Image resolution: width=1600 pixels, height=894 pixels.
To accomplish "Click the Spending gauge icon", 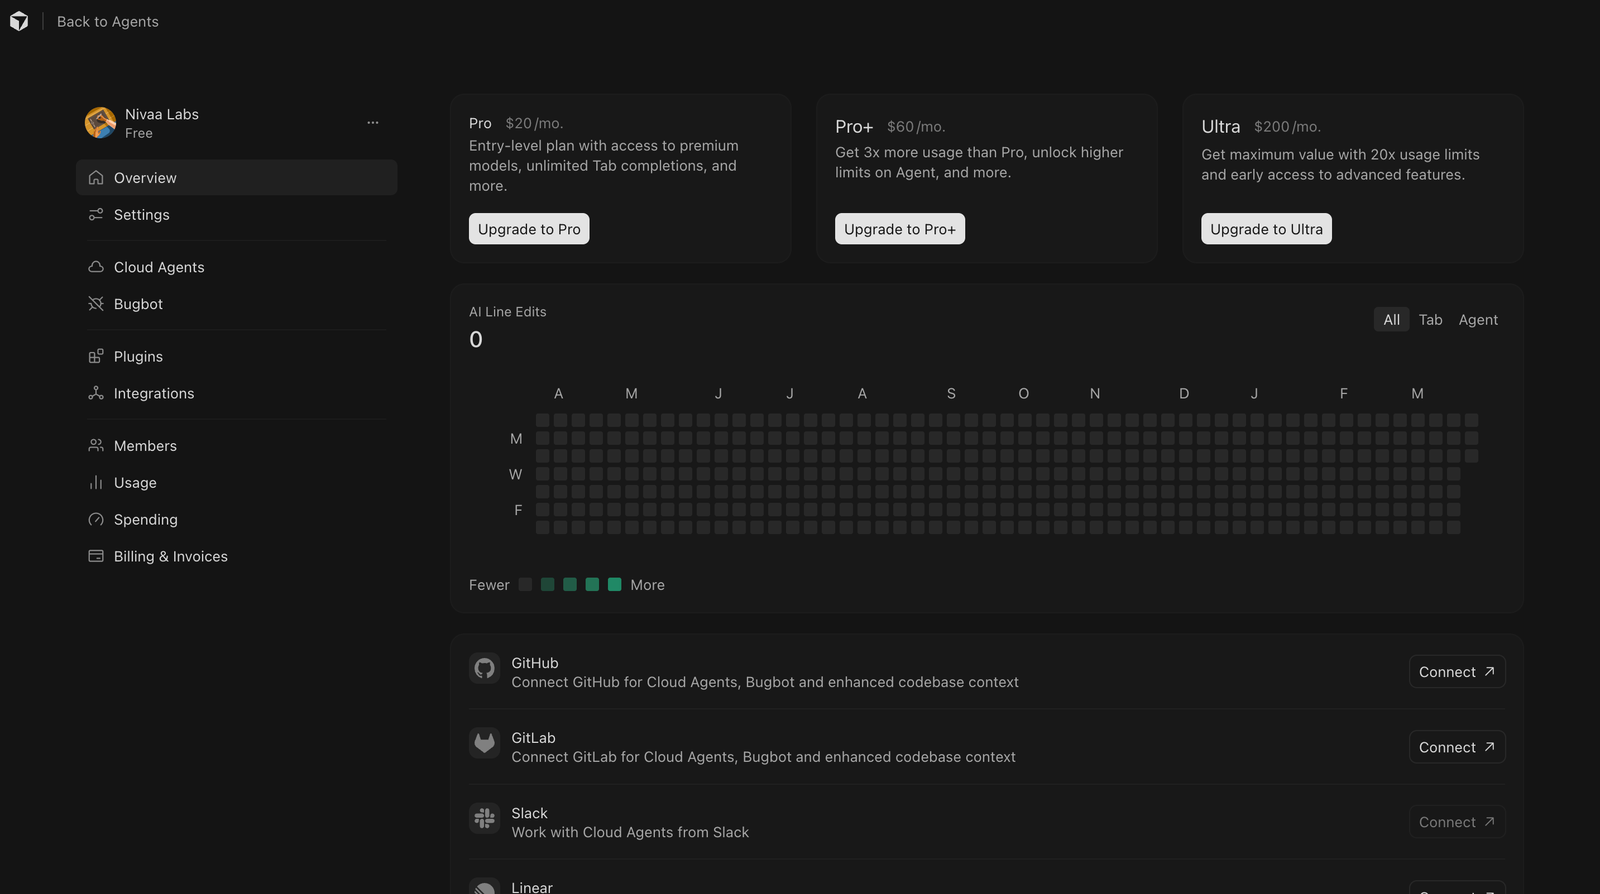I will 96,520.
